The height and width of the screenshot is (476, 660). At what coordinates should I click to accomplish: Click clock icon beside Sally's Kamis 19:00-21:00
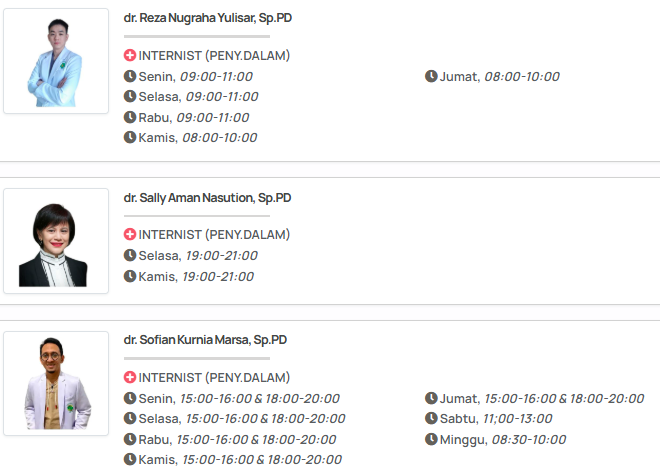[130, 276]
